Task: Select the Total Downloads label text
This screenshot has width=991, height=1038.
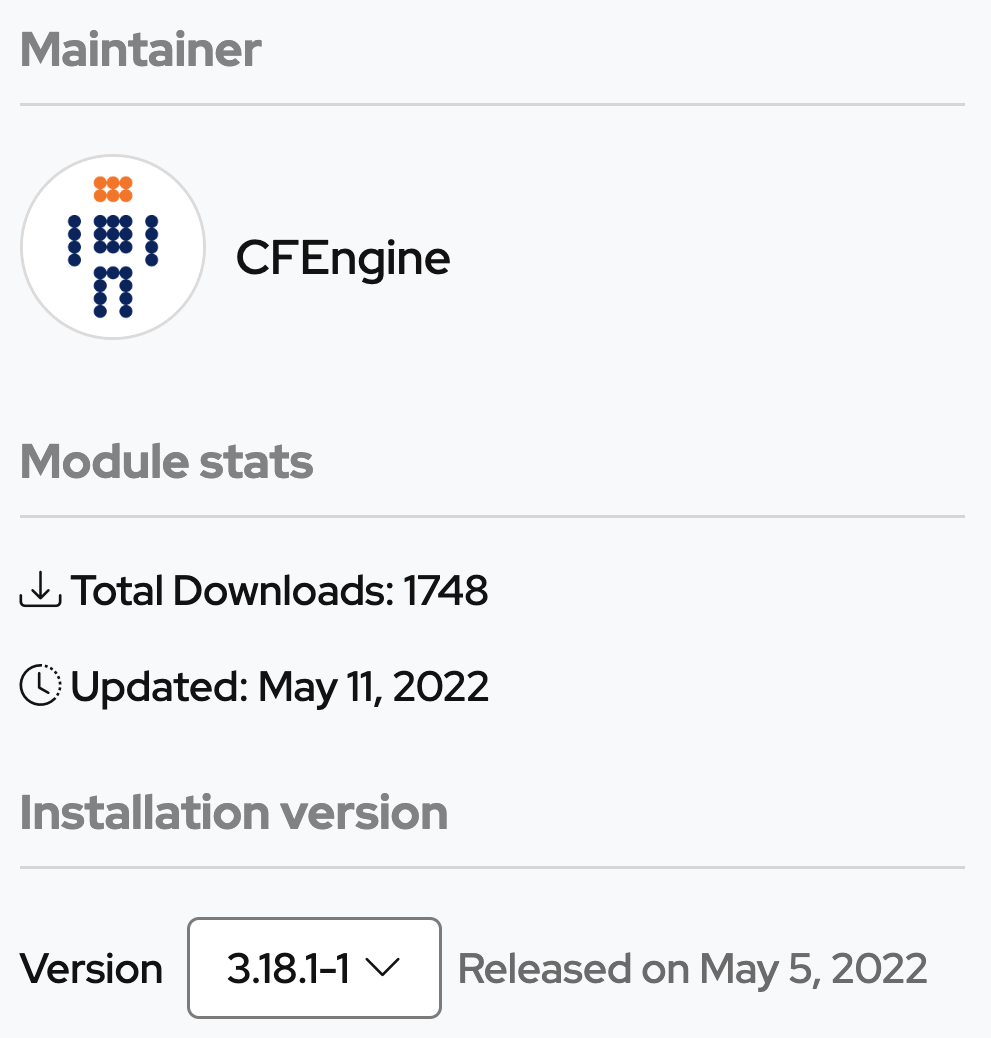Action: (233, 590)
